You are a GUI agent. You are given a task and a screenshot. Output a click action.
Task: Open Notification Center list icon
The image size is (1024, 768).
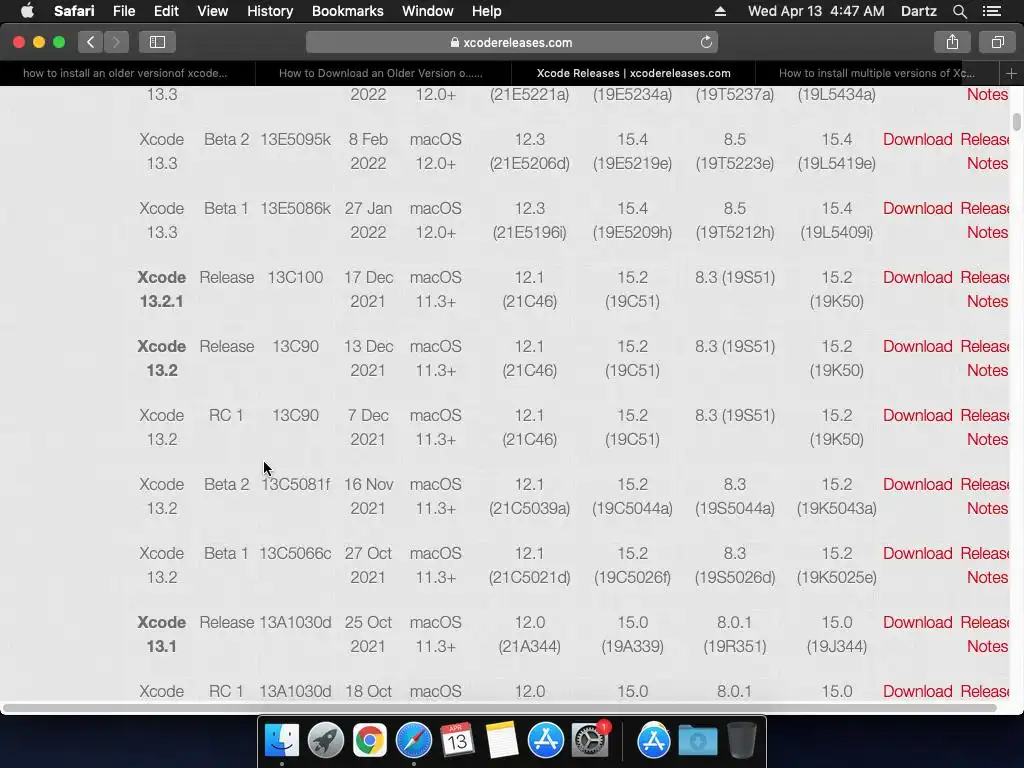(x=992, y=11)
